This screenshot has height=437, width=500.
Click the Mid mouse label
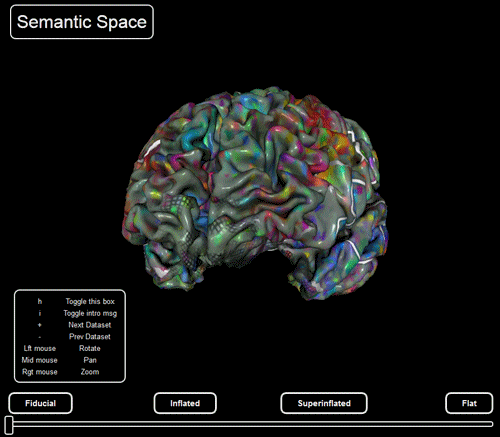tap(39, 360)
